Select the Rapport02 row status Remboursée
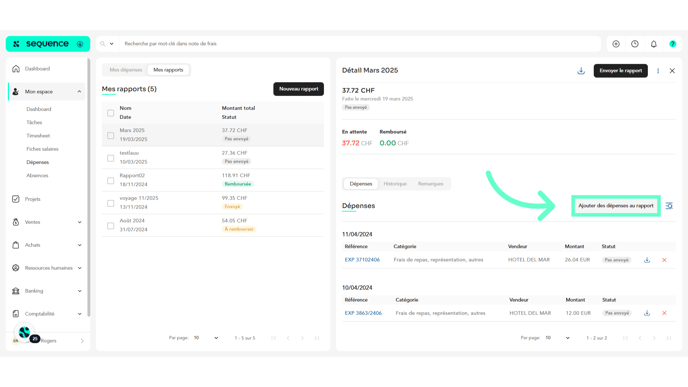688x387 pixels. (237, 184)
